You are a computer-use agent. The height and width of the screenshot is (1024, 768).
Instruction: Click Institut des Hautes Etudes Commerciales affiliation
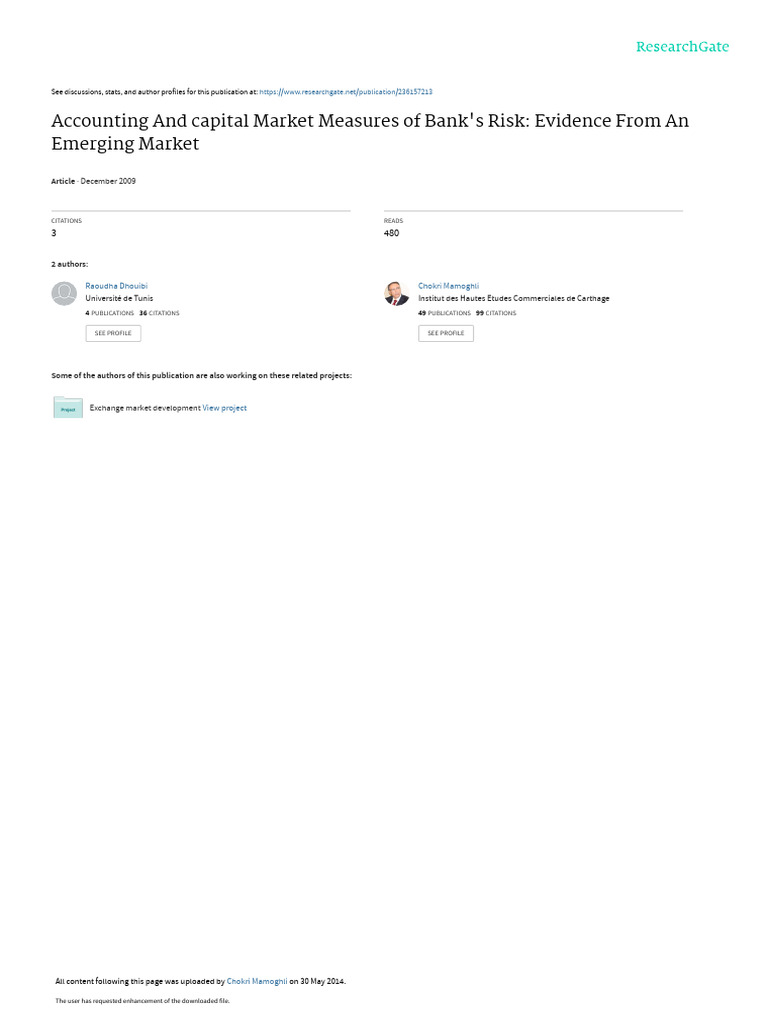pos(513,298)
